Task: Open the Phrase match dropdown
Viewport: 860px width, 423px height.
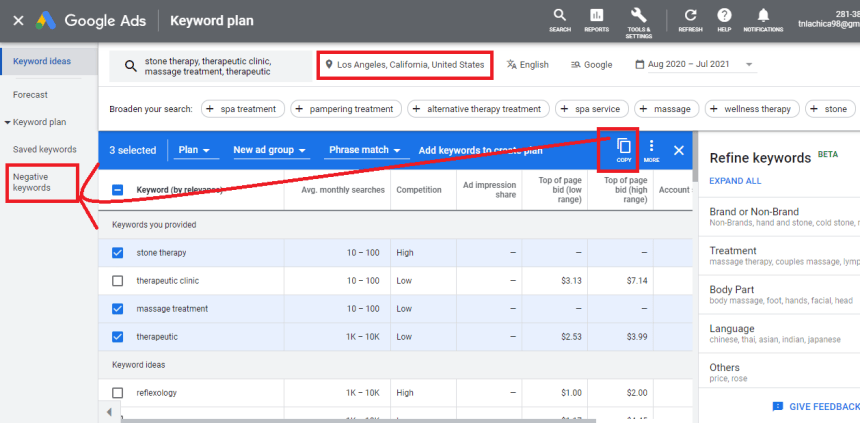Action: [365, 150]
